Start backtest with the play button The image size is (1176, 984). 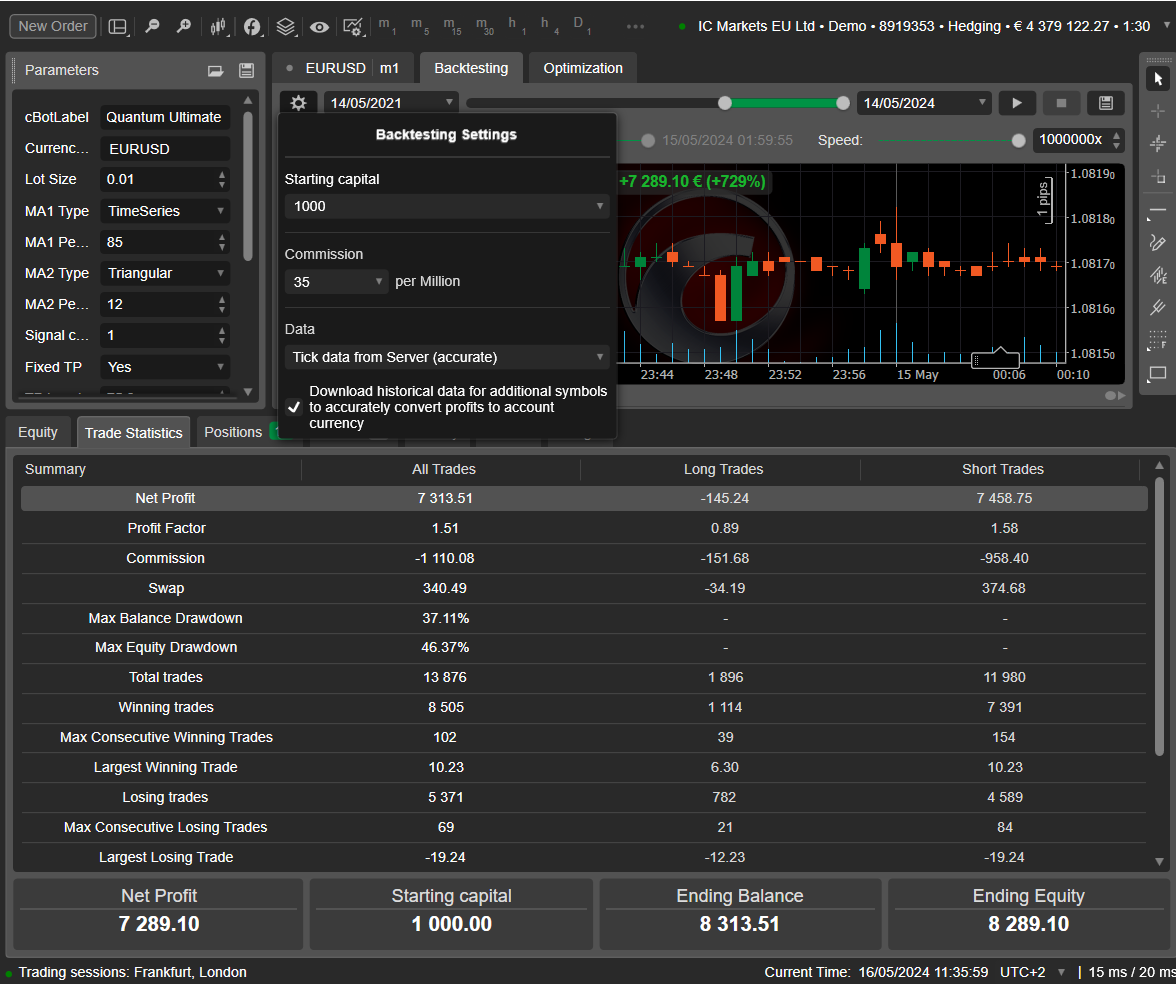(1017, 103)
